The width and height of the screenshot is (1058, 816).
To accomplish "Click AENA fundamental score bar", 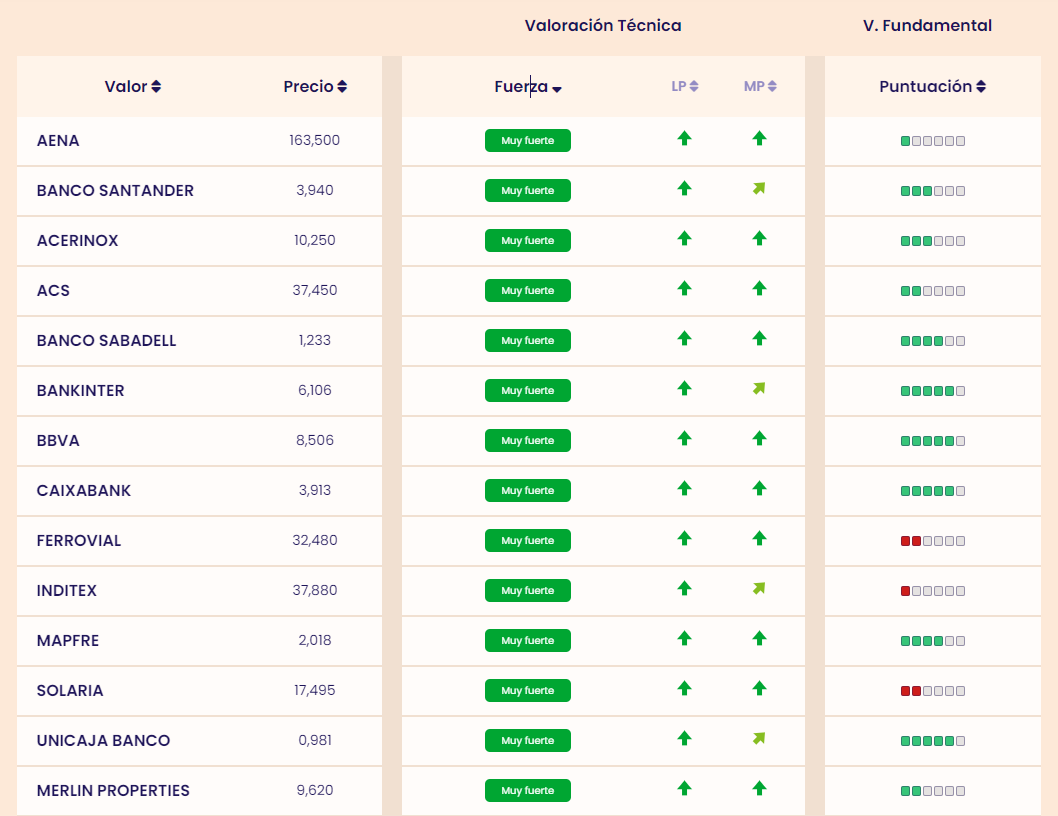I will [x=932, y=141].
